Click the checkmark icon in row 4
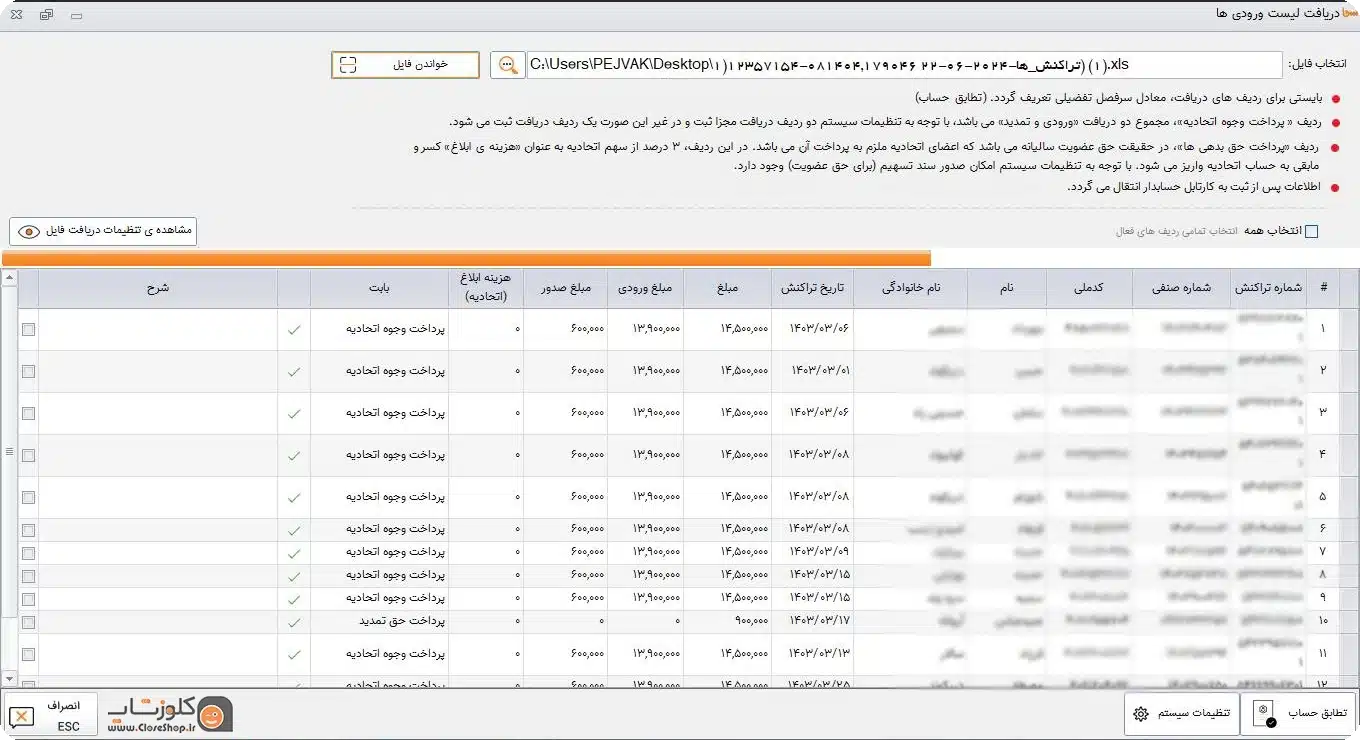1360x740 pixels. (x=293, y=455)
